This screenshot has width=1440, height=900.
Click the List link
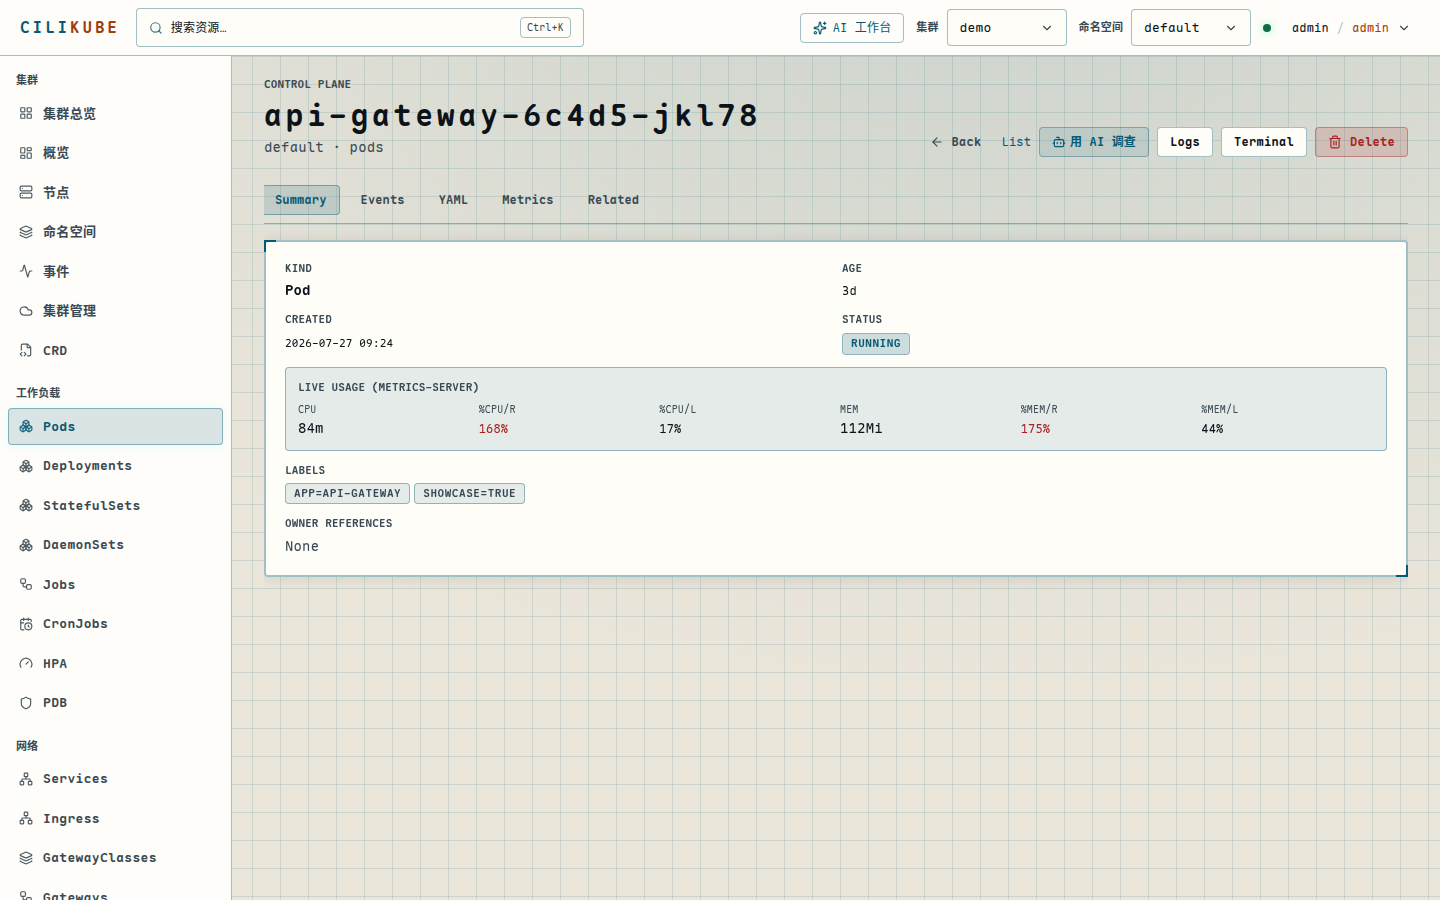point(1016,142)
